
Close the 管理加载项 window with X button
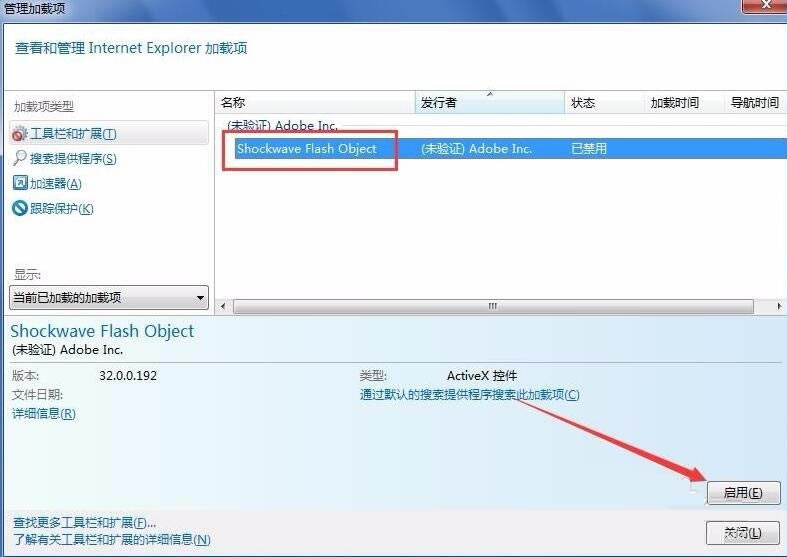[x=764, y=6]
